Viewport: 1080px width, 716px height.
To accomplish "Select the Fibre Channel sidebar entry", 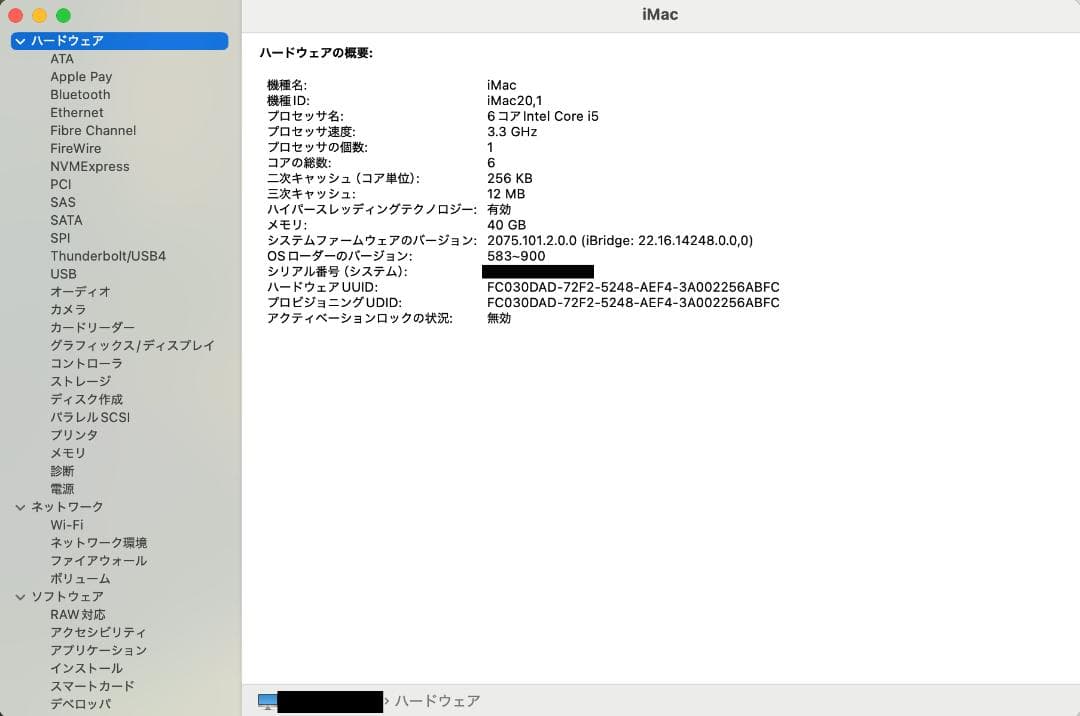I will pos(93,130).
